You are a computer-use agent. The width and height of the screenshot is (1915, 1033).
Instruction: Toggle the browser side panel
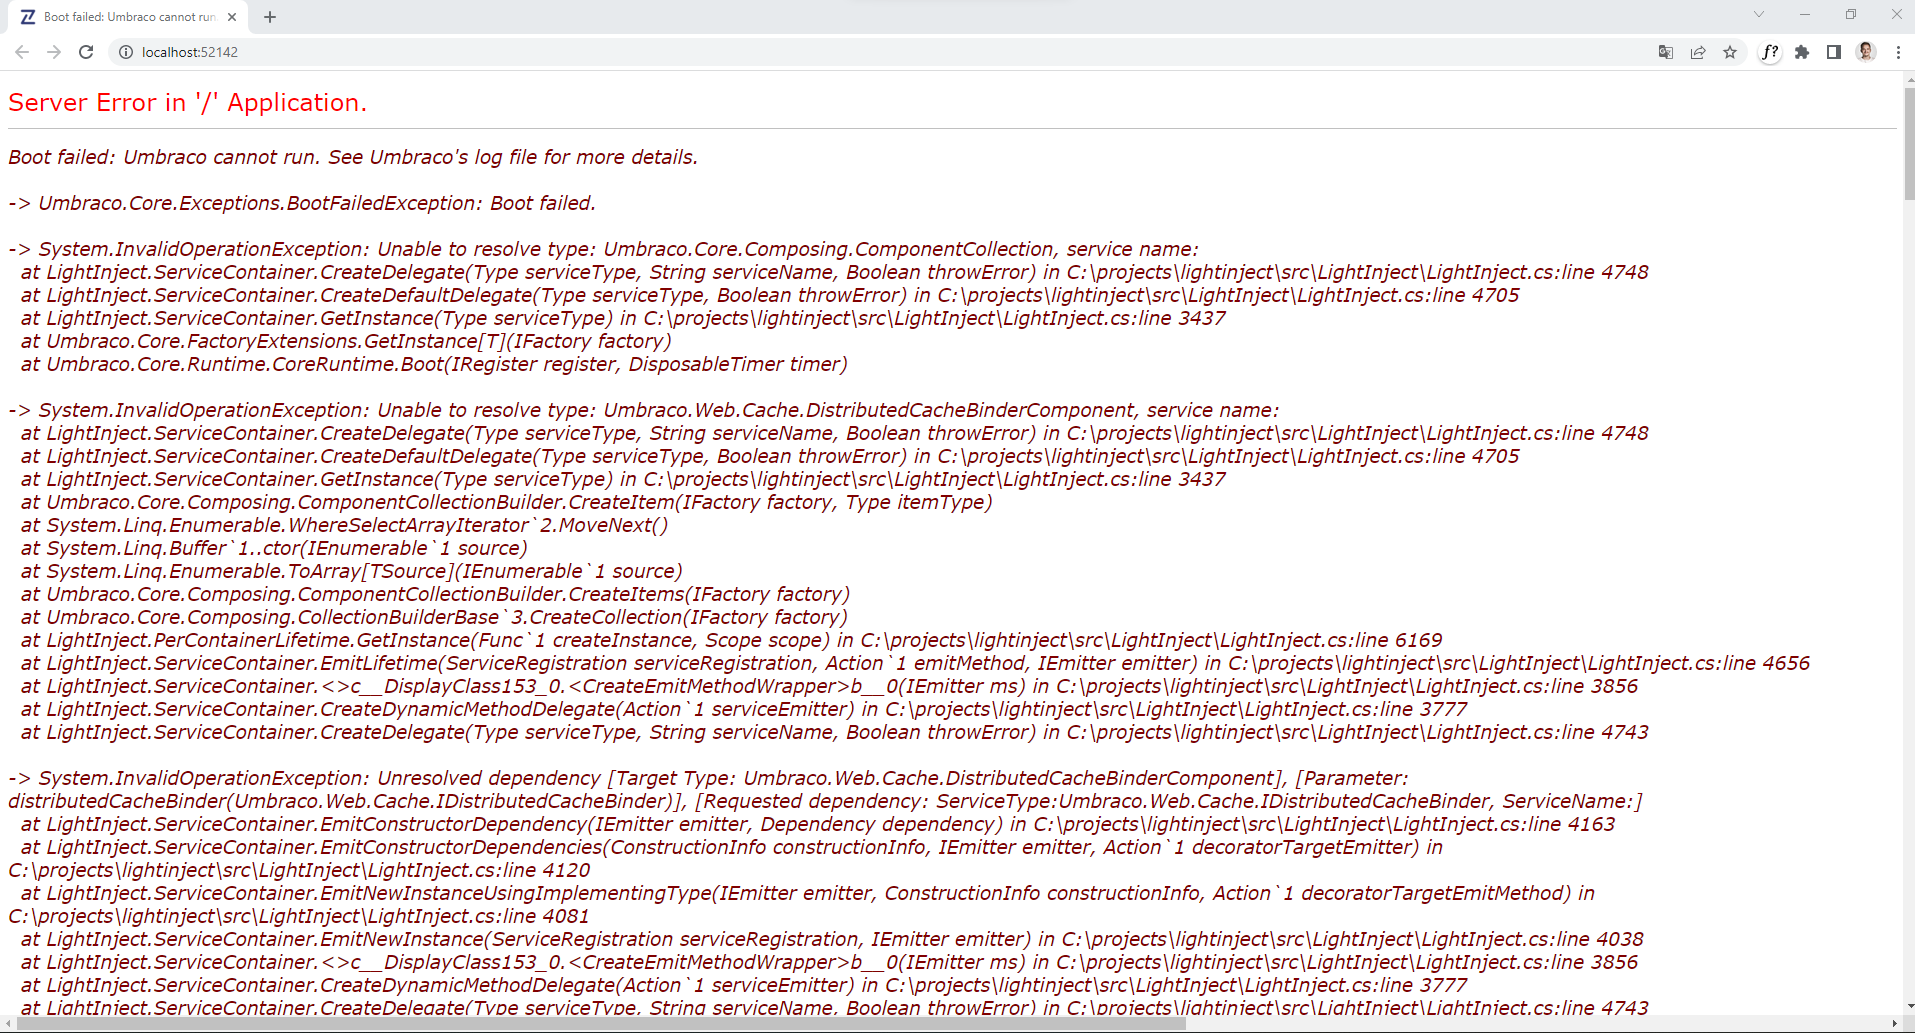pyautogui.click(x=1834, y=52)
